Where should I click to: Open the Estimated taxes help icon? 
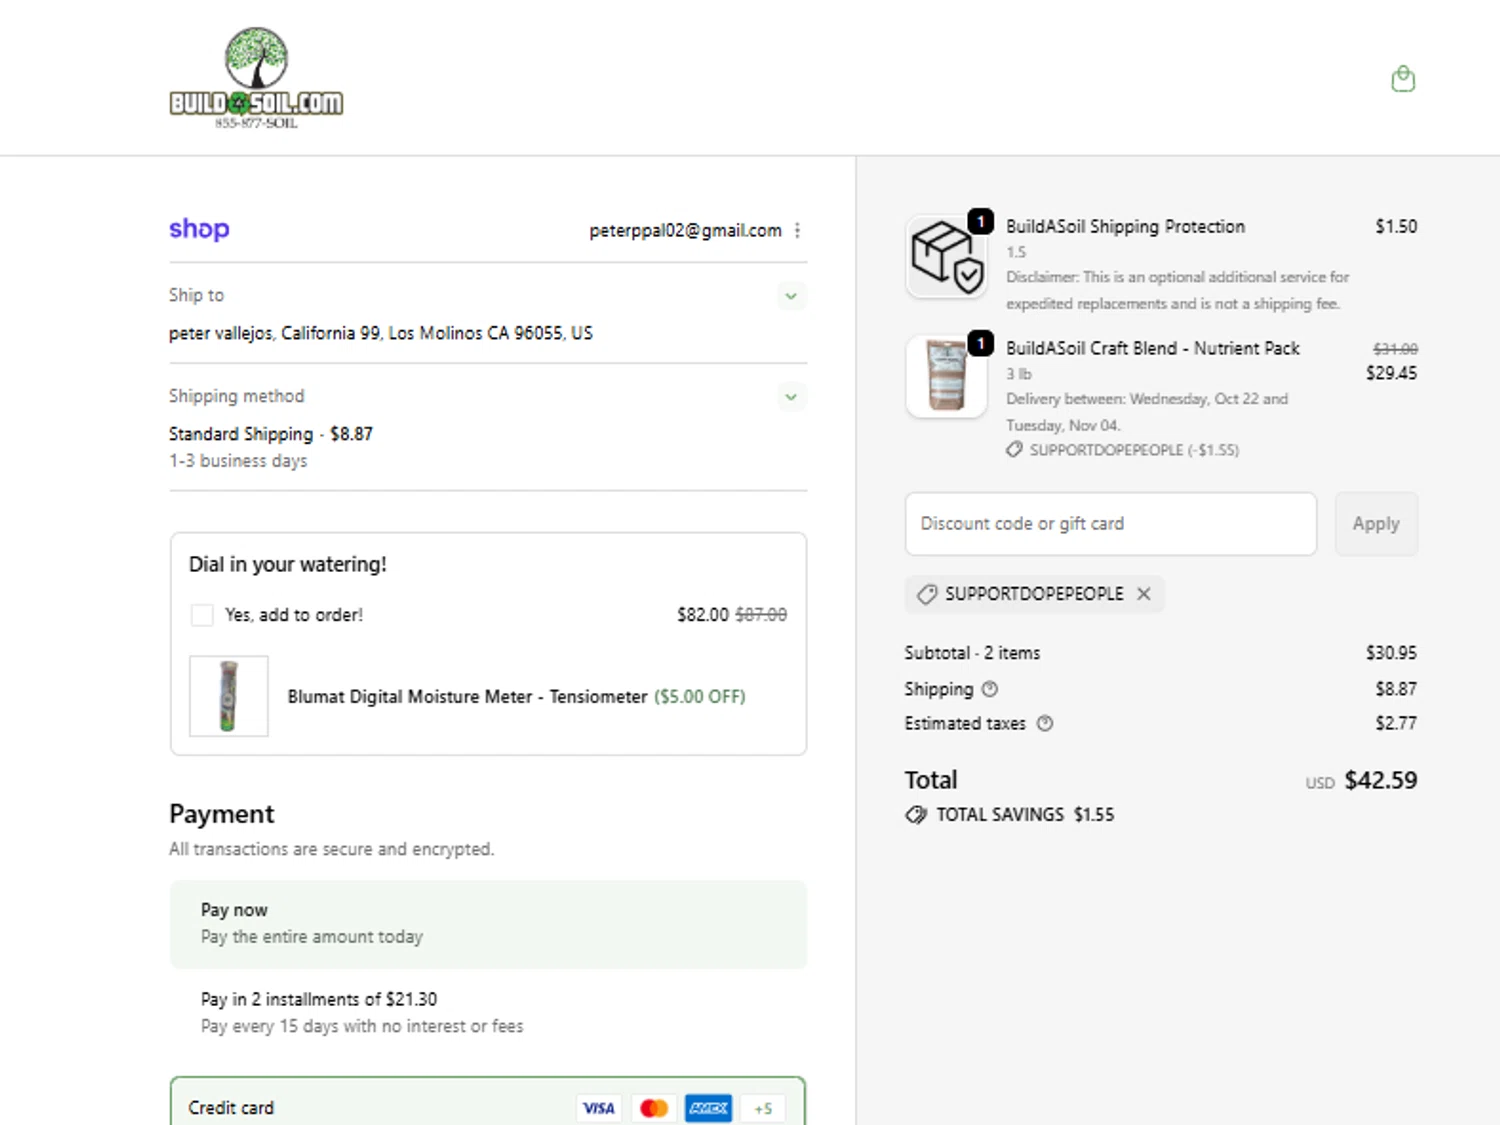[x=1045, y=723]
